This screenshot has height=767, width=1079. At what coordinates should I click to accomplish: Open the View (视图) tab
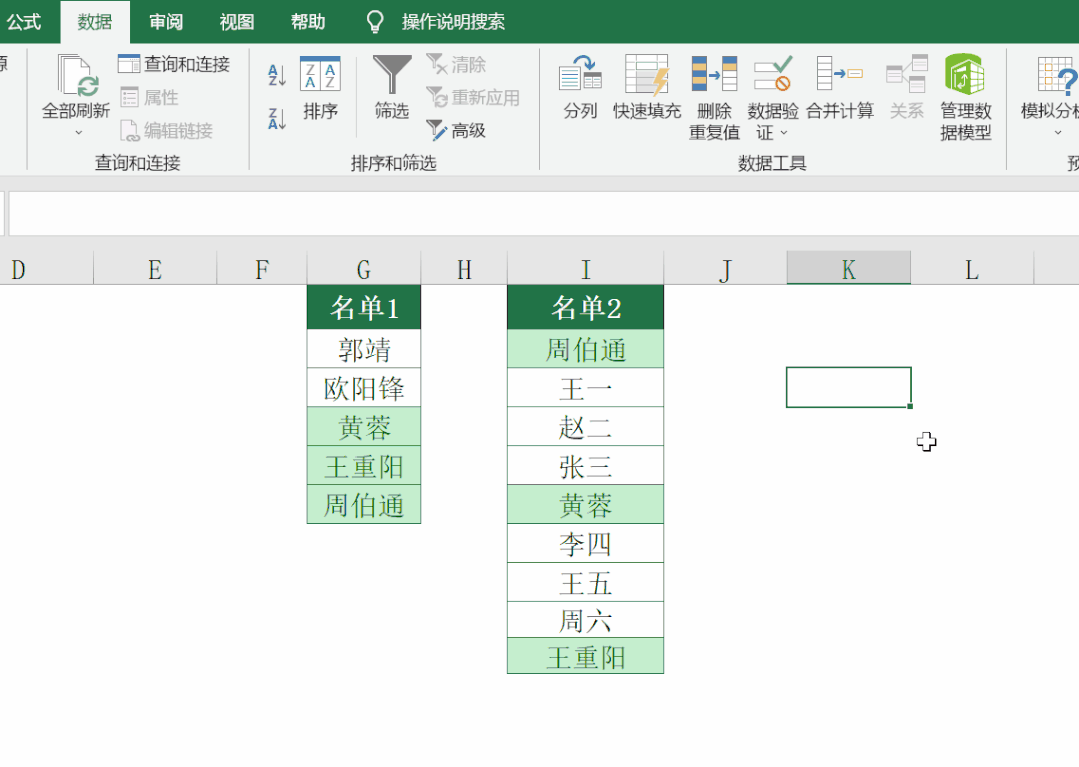coord(237,22)
